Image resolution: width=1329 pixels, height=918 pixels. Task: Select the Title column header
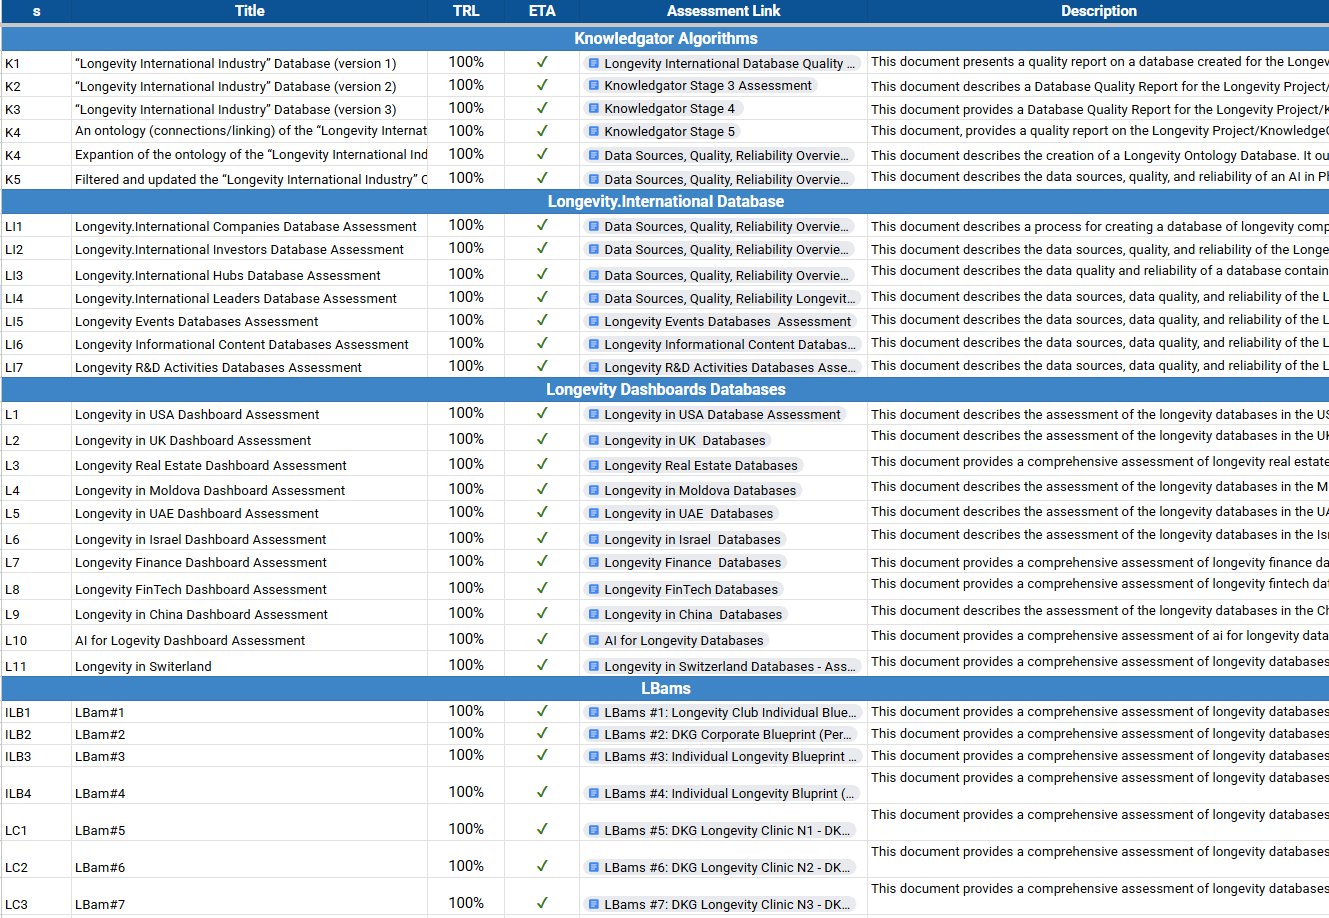249,11
